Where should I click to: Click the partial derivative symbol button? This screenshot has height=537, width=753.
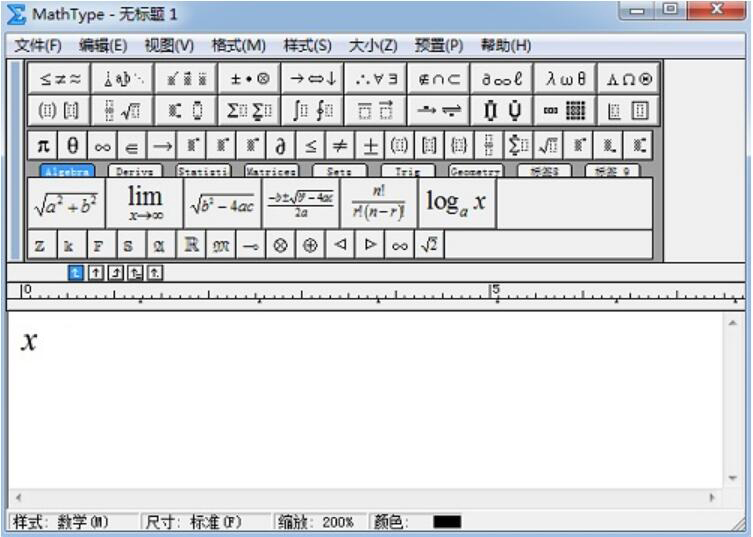[281, 146]
